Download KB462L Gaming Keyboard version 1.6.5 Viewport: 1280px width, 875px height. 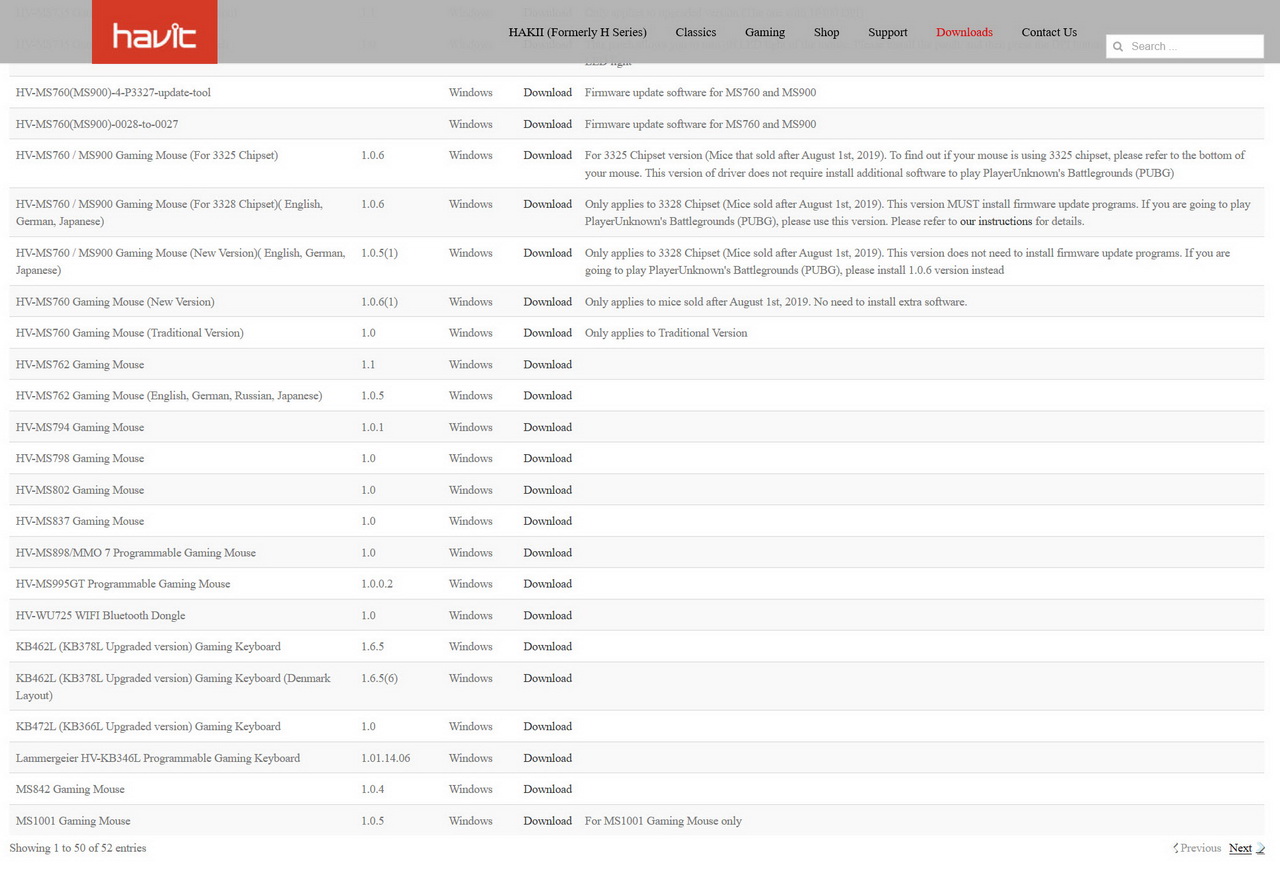[547, 647]
